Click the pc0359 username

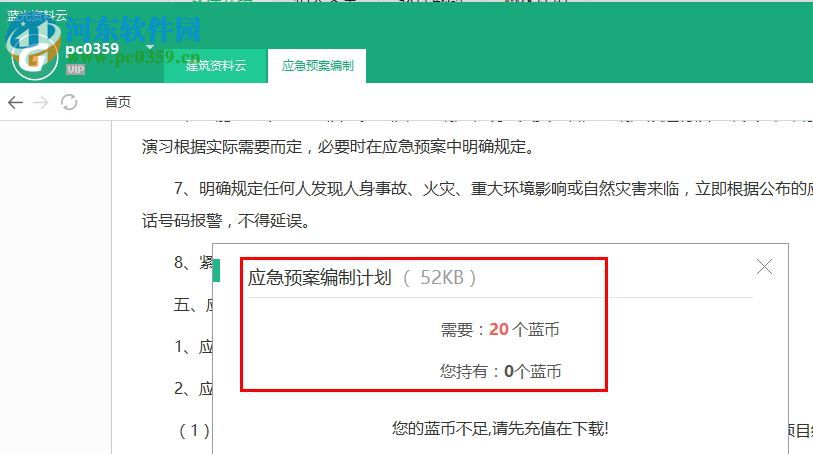[92, 49]
